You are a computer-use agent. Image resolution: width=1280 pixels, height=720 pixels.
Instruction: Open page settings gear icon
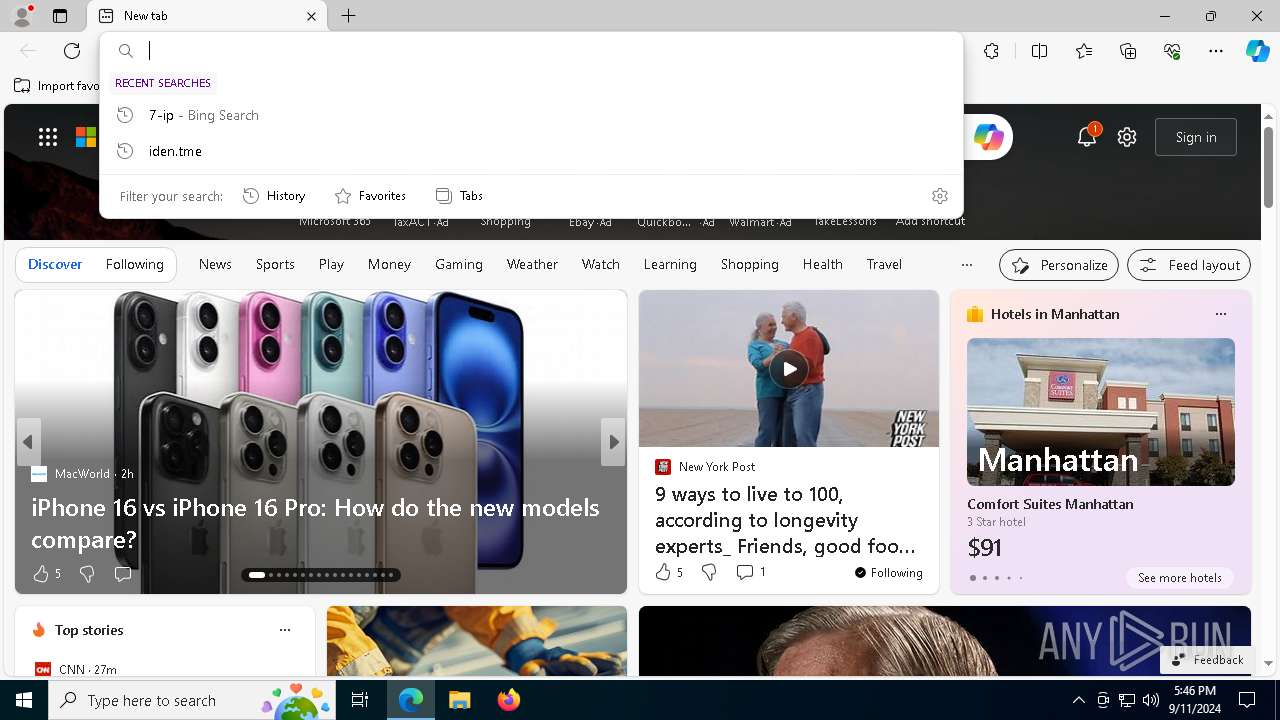click(x=1127, y=137)
